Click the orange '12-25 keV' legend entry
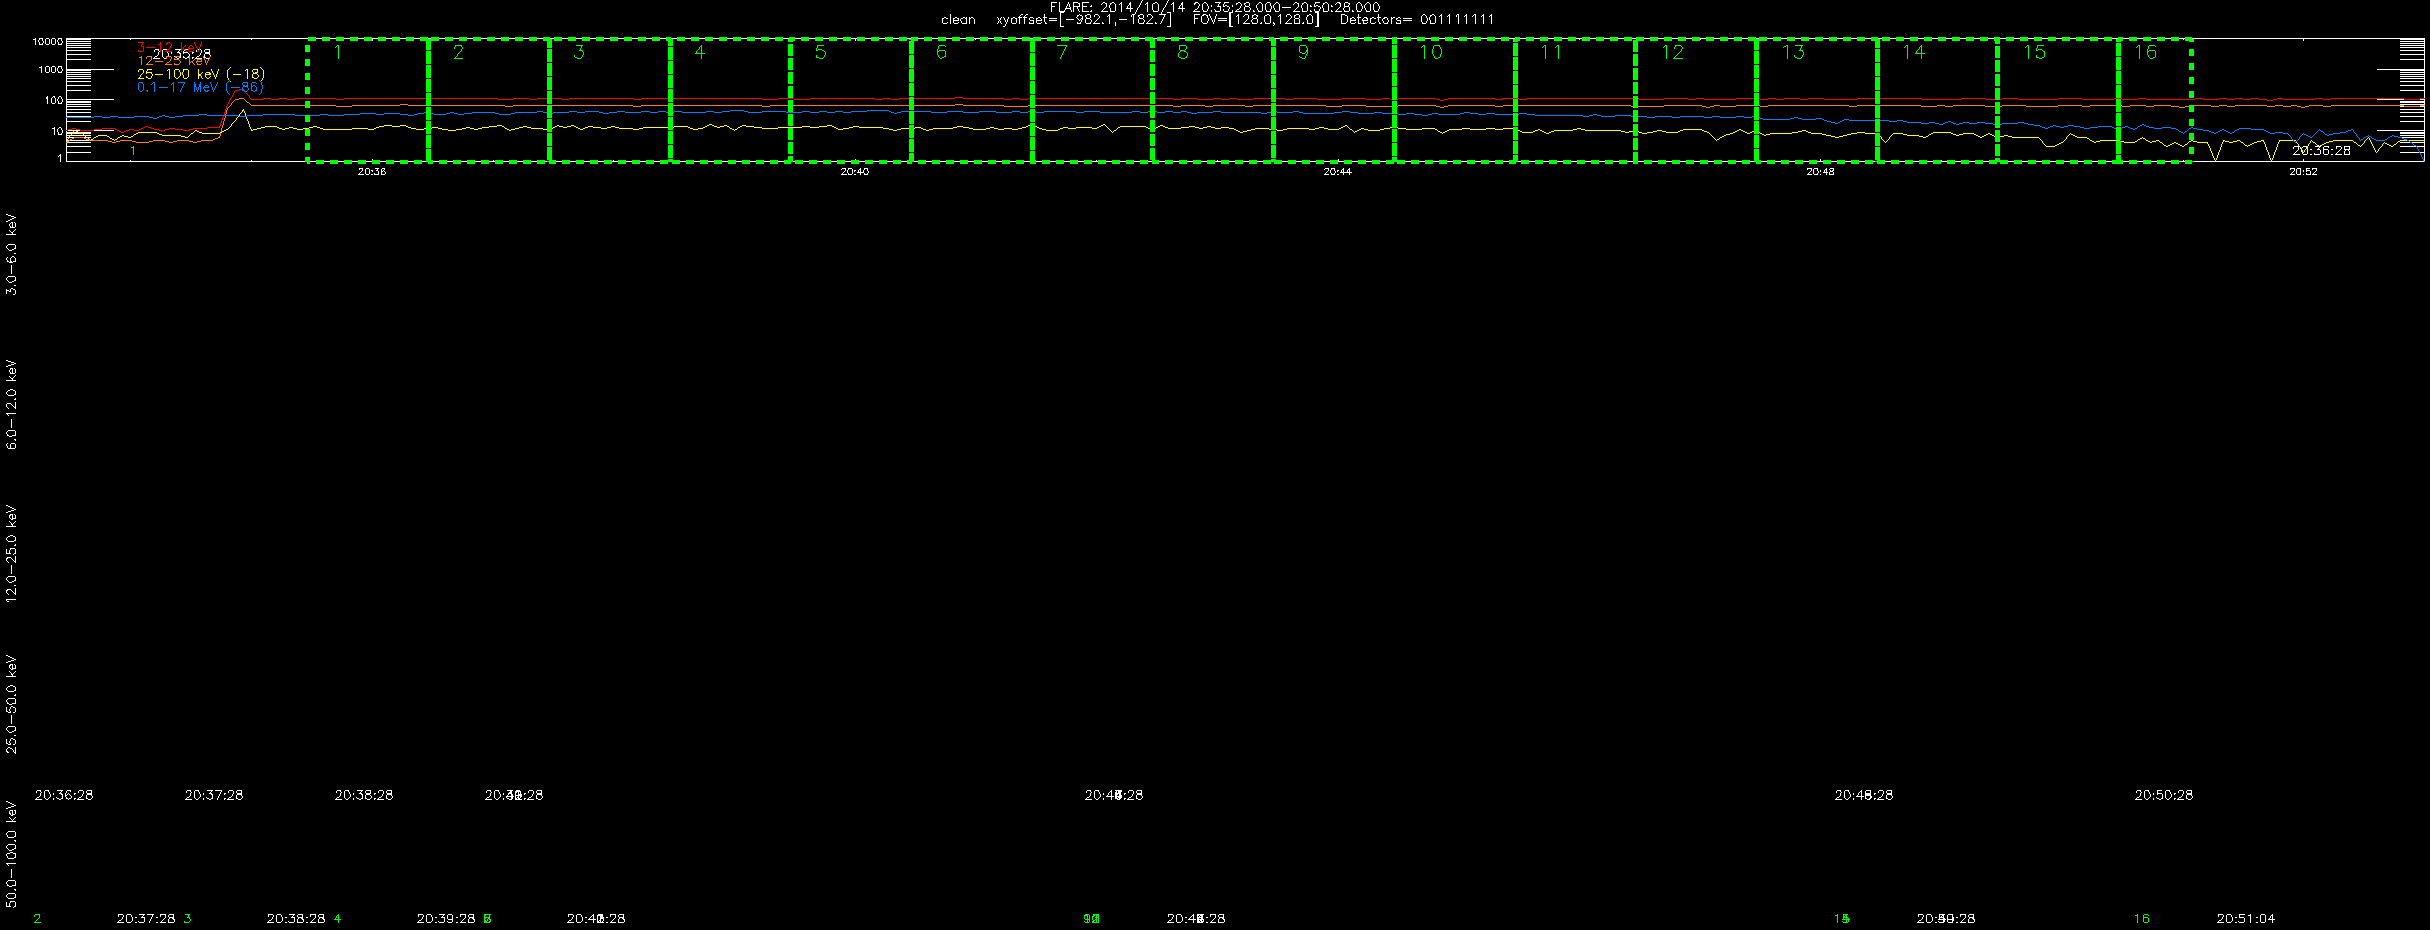2430x930 pixels. (x=174, y=61)
